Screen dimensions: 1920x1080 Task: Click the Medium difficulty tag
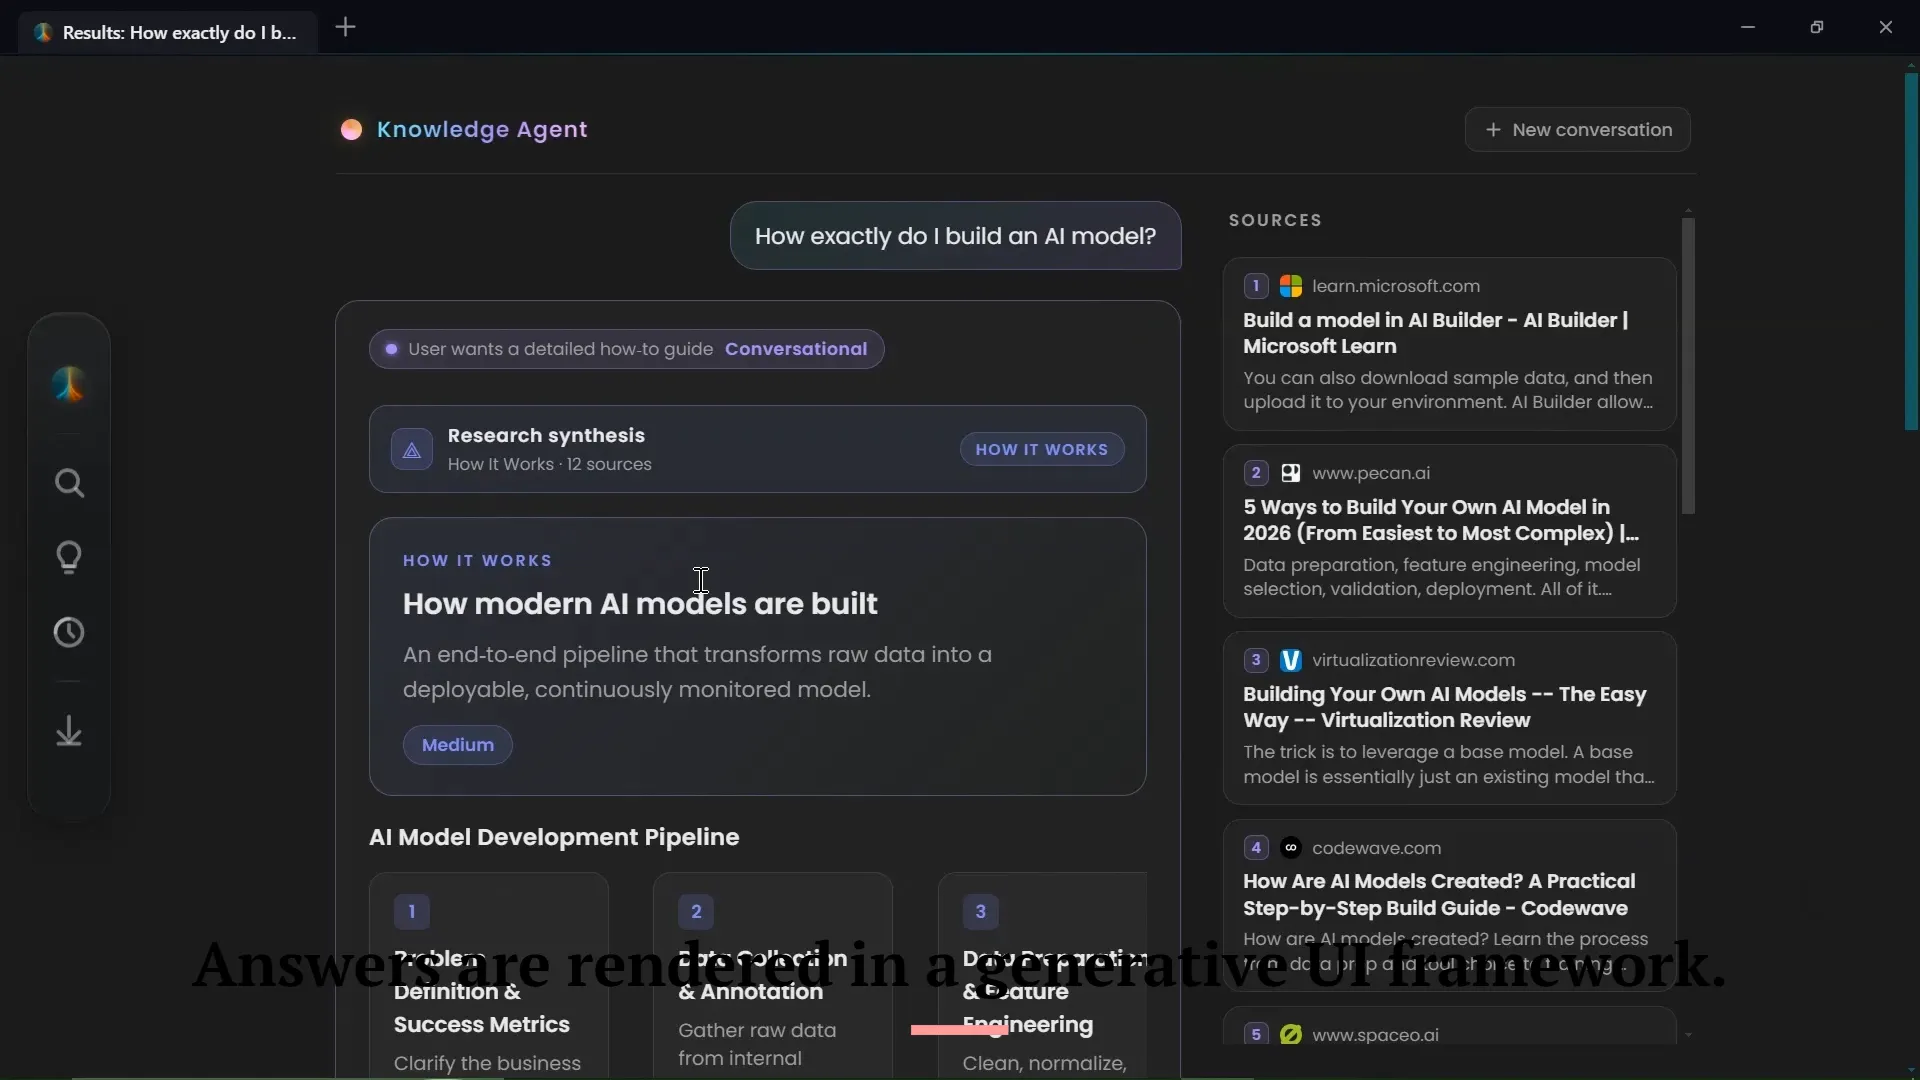tap(458, 745)
